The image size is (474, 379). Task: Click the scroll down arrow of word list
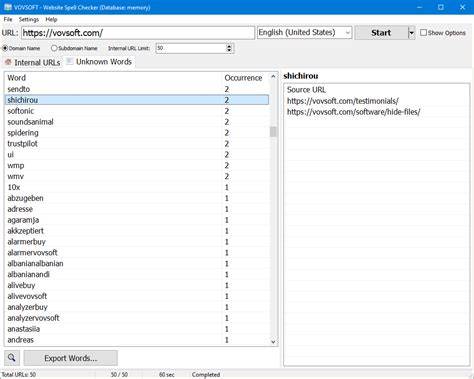click(x=273, y=342)
